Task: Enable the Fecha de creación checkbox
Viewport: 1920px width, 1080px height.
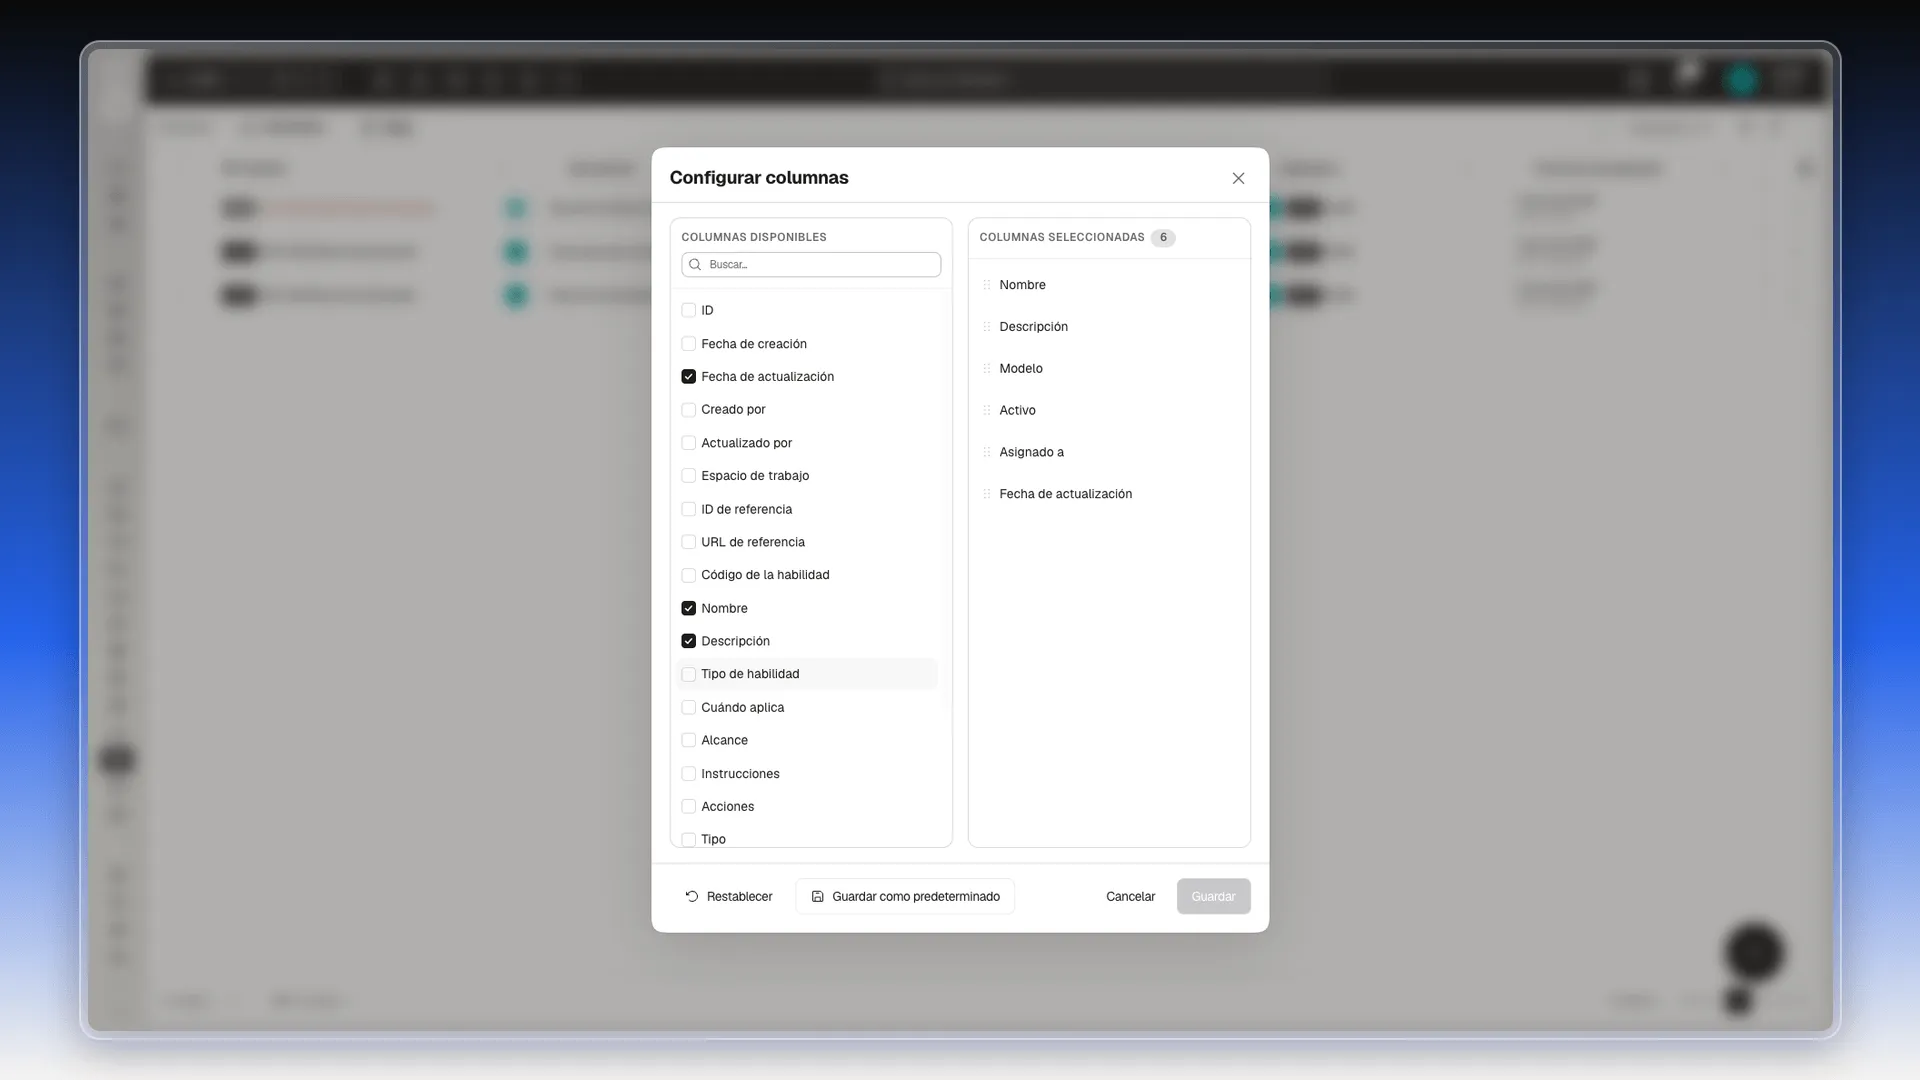Action: pyautogui.click(x=688, y=344)
